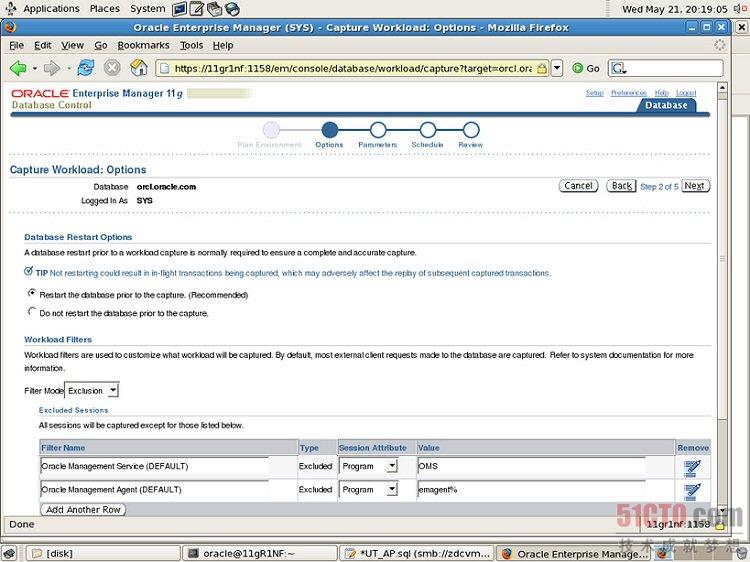Remove the Oracle Management Service filter

692,467
